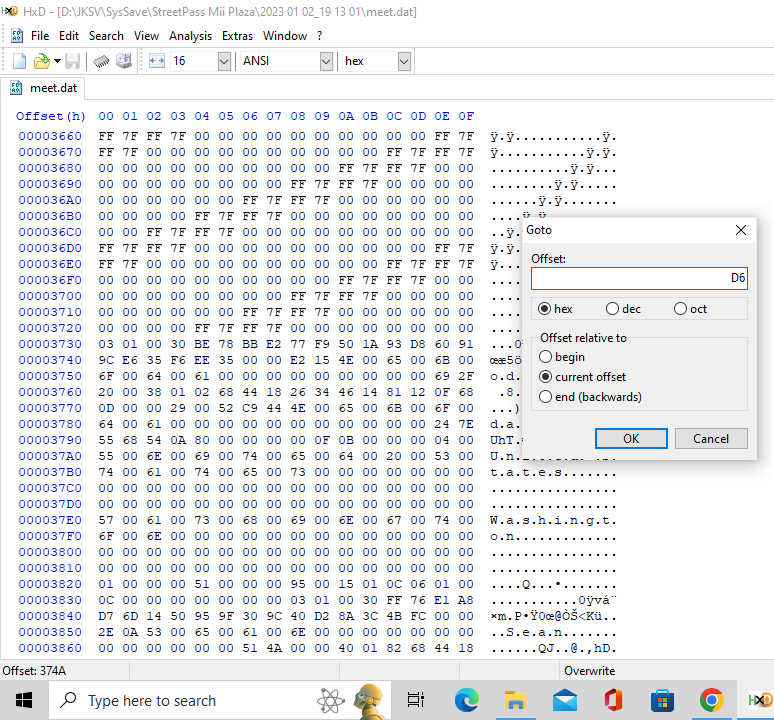The width and height of the screenshot is (774, 720).
Task: Click the Overwrite mode status bar entry
Action: pos(589,671)
